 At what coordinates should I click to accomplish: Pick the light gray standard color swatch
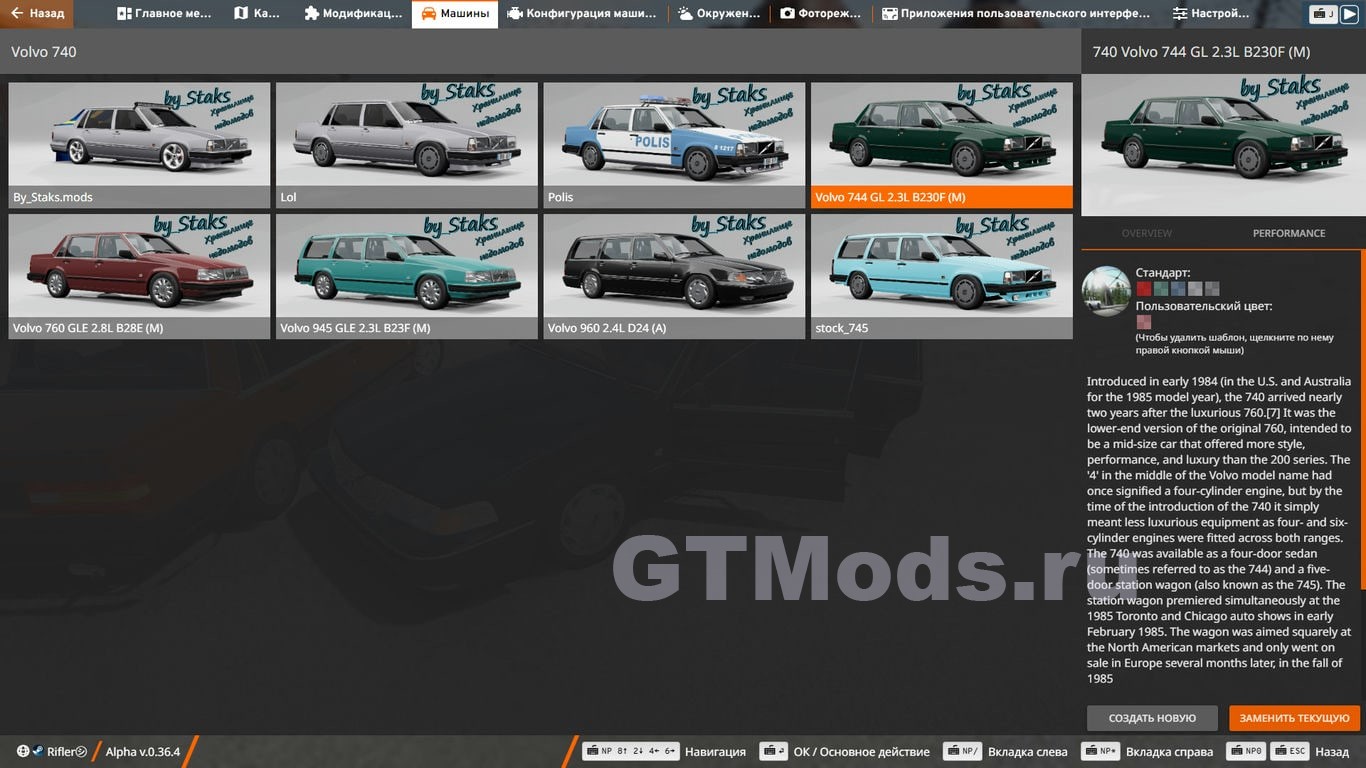click(x=1195, y=289)
